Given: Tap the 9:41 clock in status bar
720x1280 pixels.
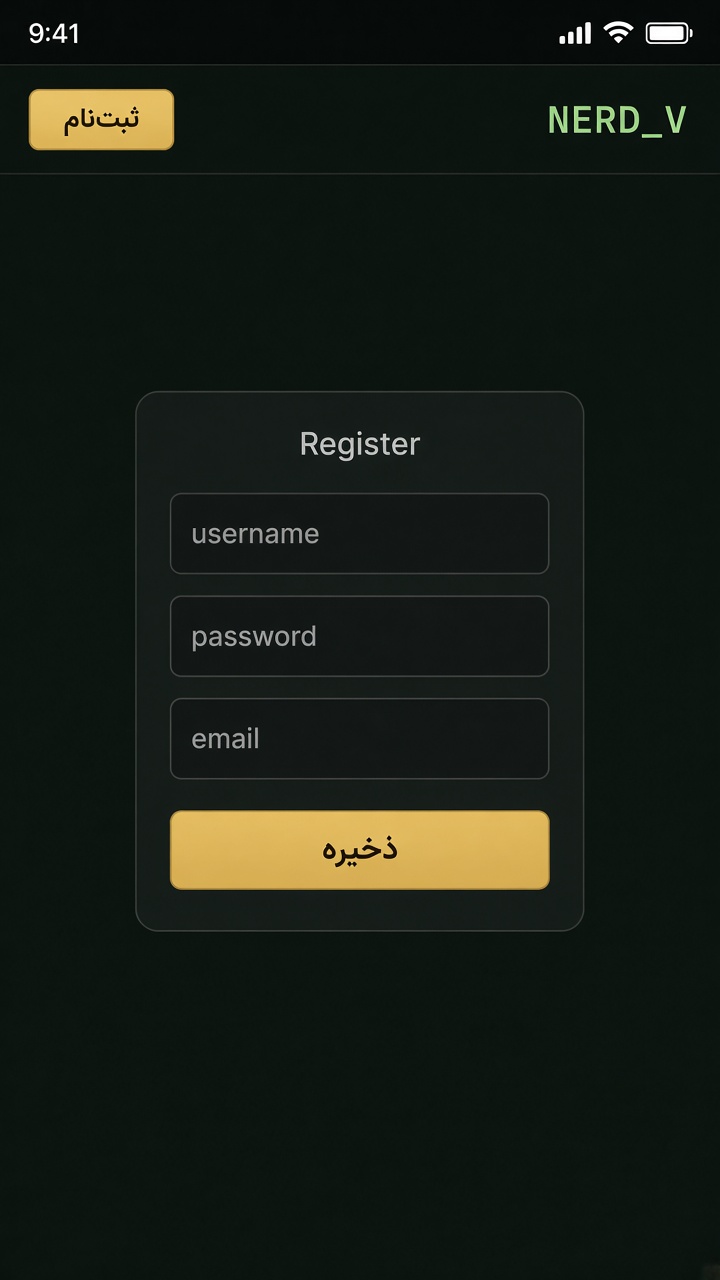Looking at the screenshot, I should tap(54, 34).
